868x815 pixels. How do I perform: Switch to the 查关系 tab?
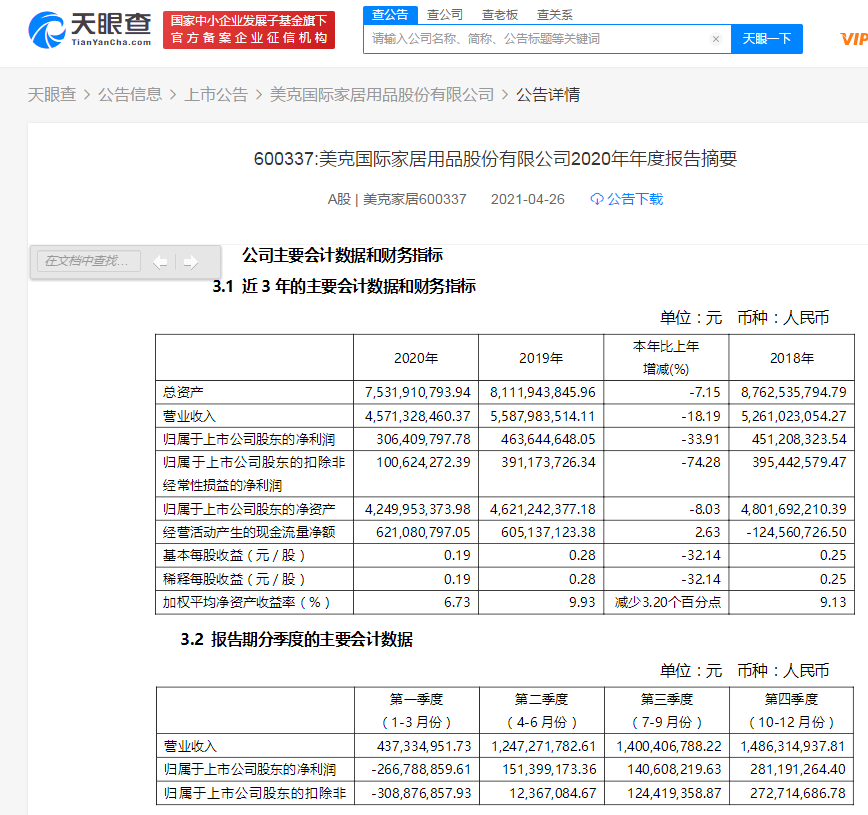click(x=554, y=15)
